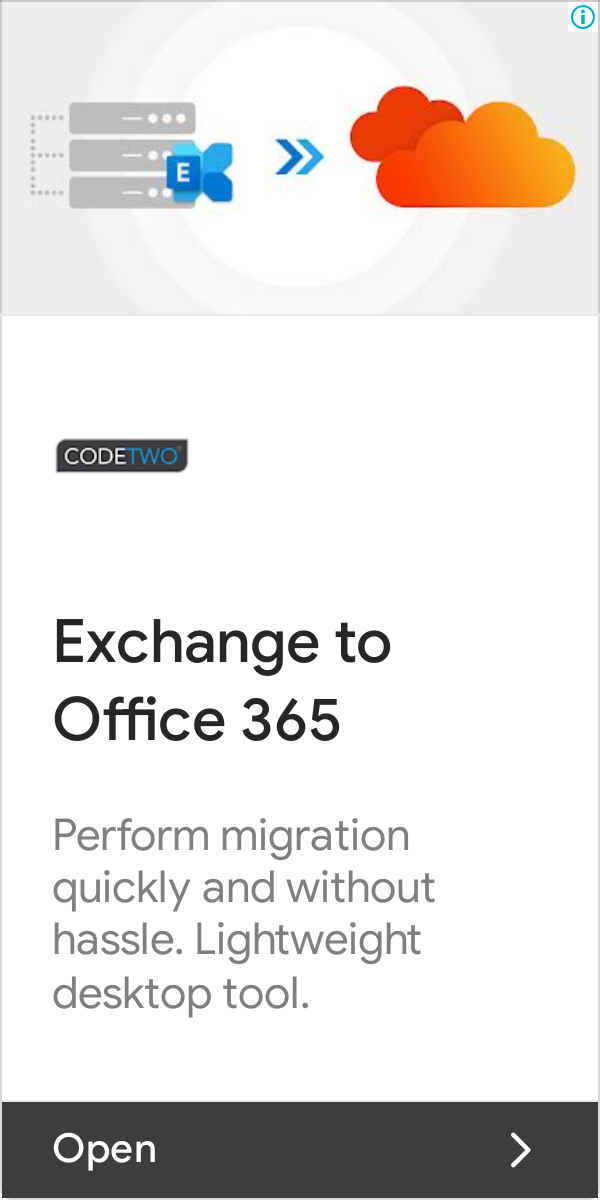Click "desktop tool." description text
600x1200 pixels.
point(181,993)
